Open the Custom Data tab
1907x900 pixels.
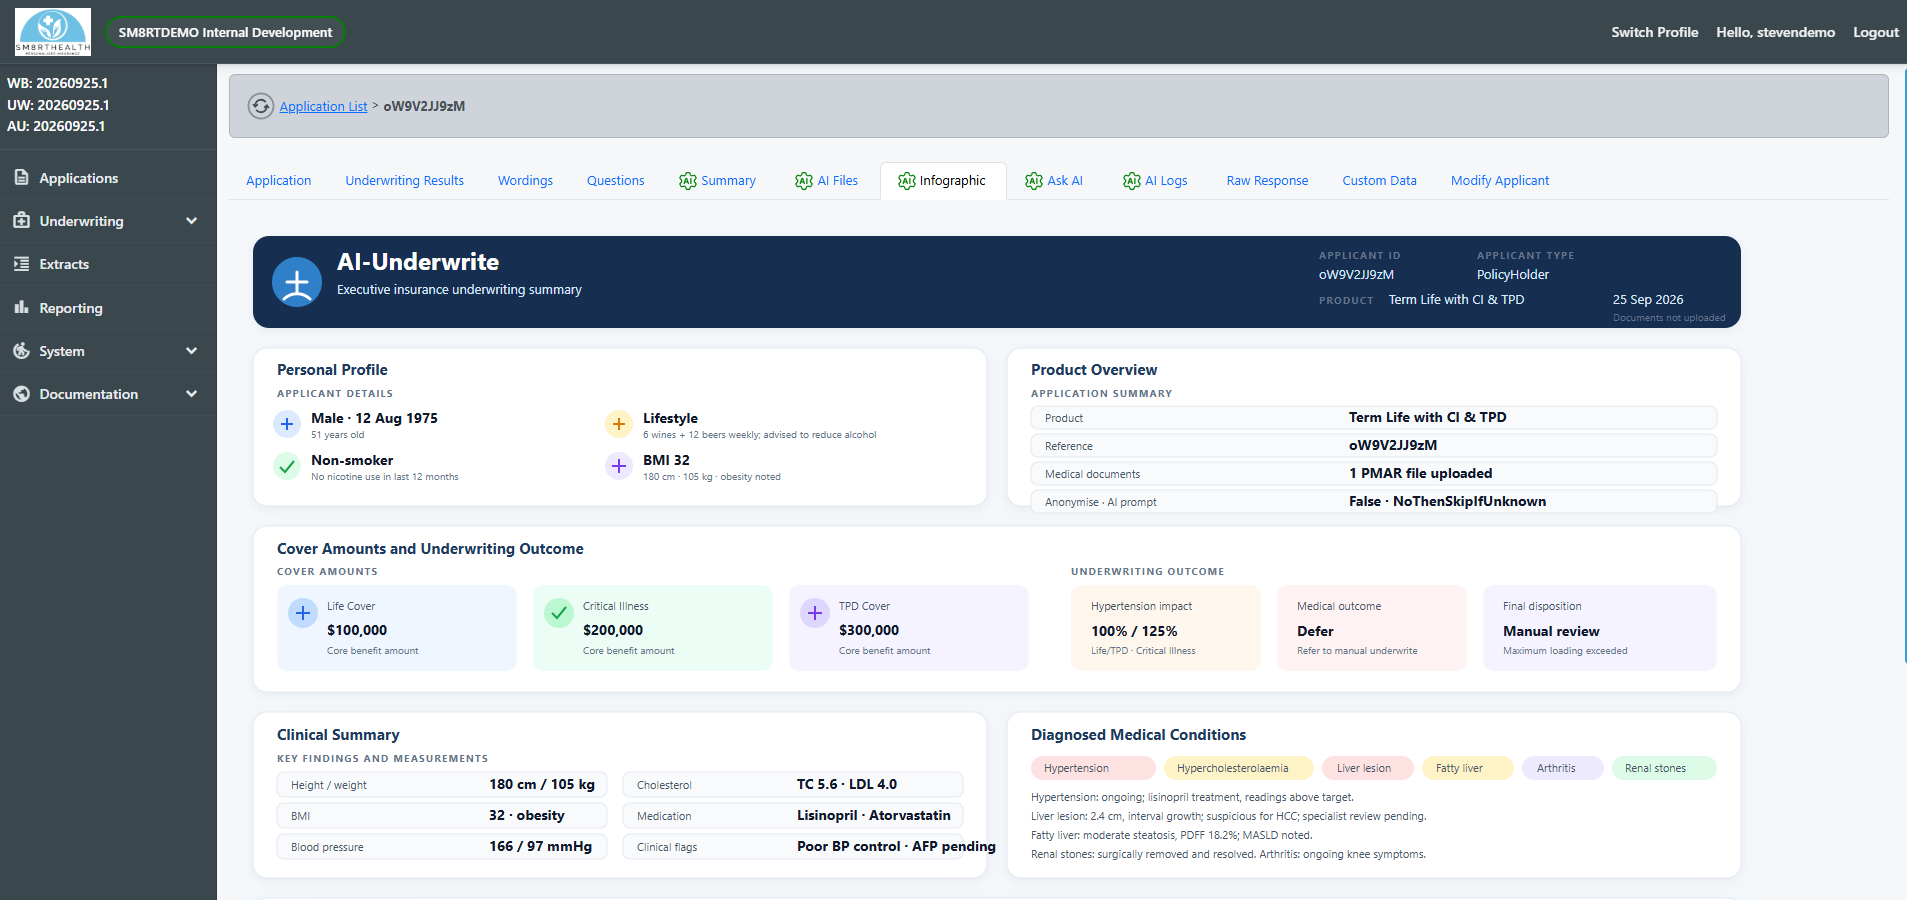coord(1379,181)
